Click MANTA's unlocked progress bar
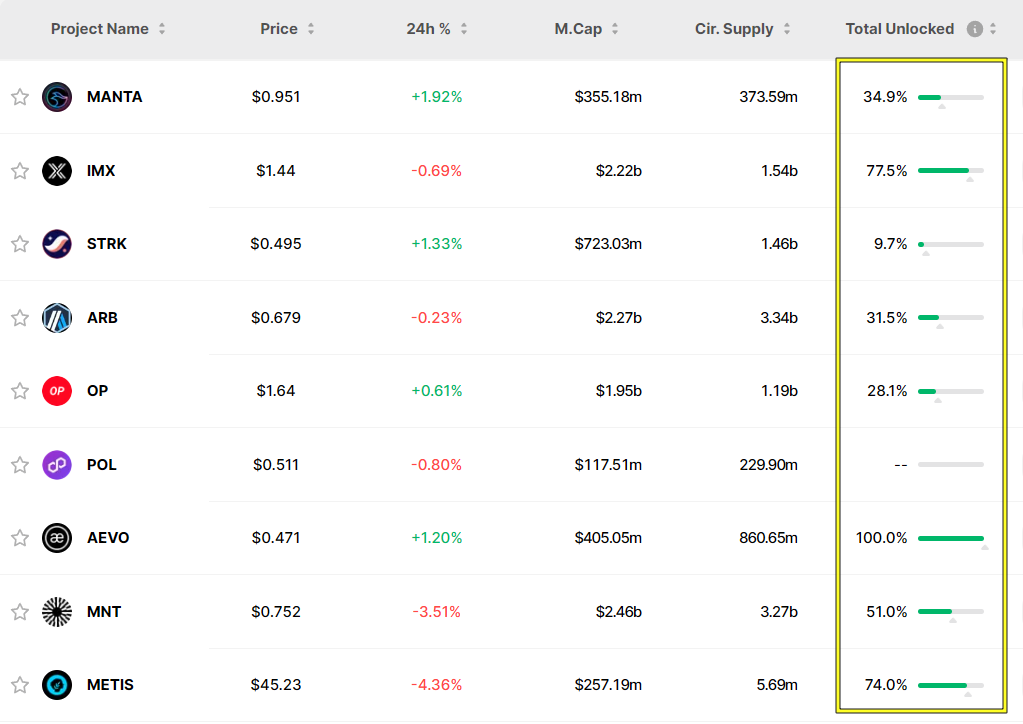Image resolution: width=1023 pixels, height=724 pixels. click(951, 98)
